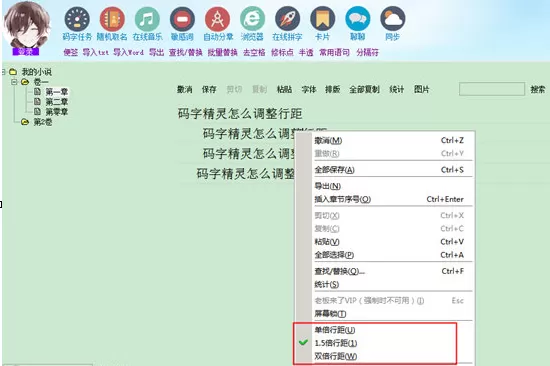Click the 同步 cloud sync icon
The height and width of the screenshot is (366, 550).
click(x=393, y=19)
